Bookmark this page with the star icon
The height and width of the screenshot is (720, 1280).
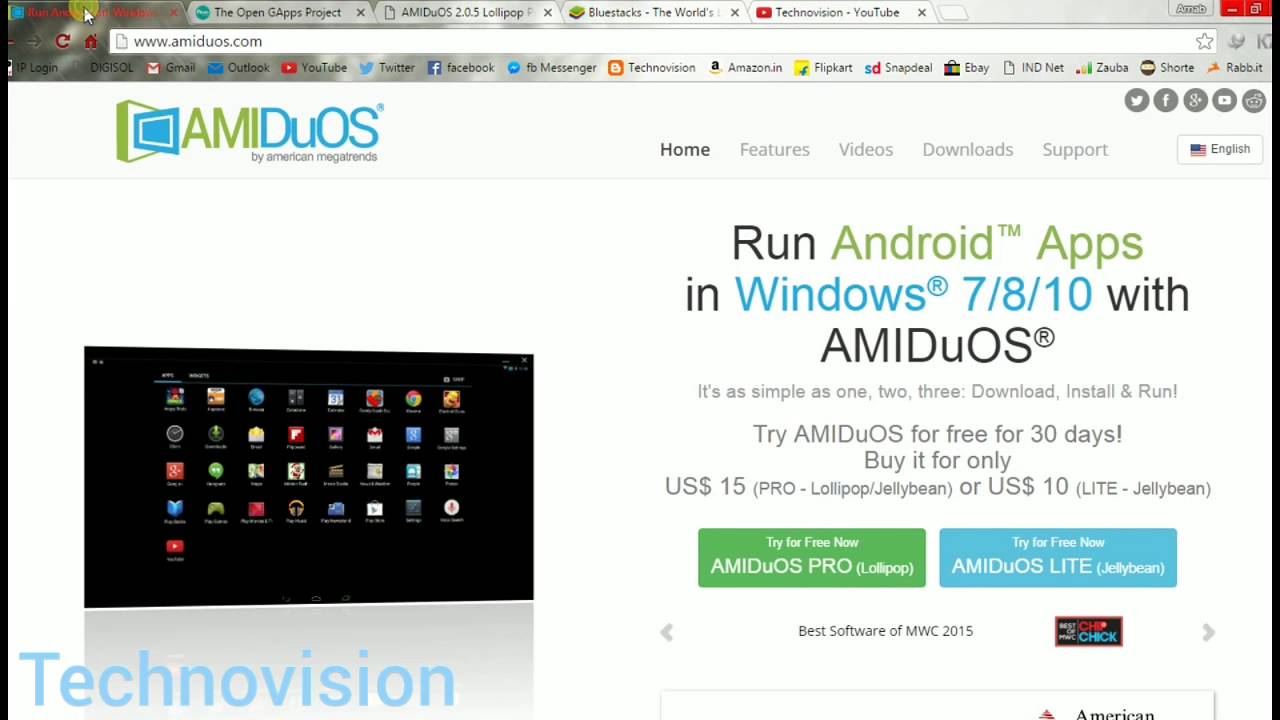(x=1205, y=41)
